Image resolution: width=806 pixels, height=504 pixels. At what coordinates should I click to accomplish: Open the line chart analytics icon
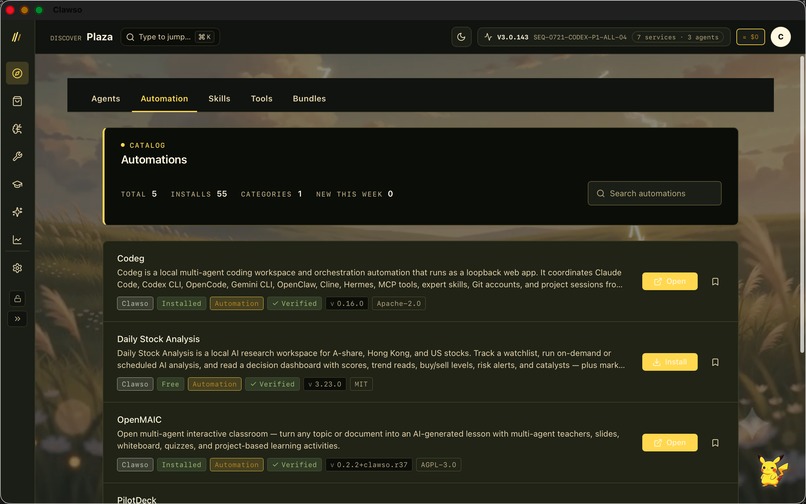[x=17, y=240]
